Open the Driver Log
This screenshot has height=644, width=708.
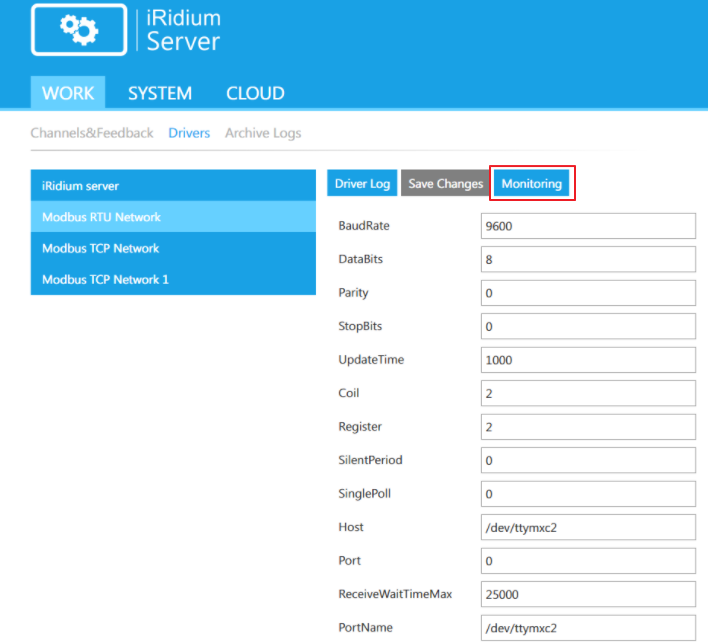click(362, 184)
